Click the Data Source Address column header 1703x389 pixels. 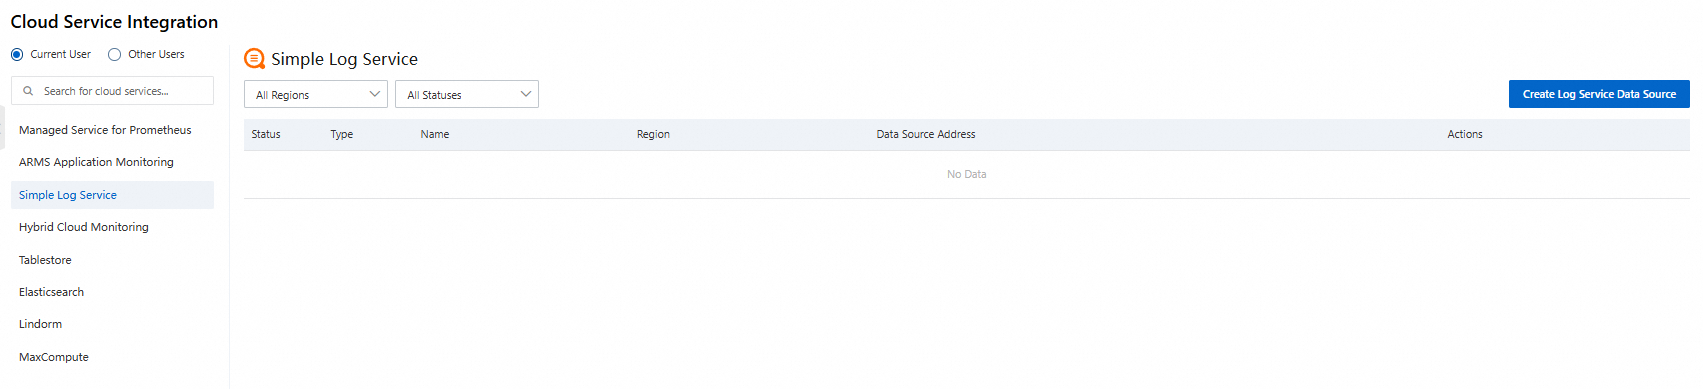[926, 134]
